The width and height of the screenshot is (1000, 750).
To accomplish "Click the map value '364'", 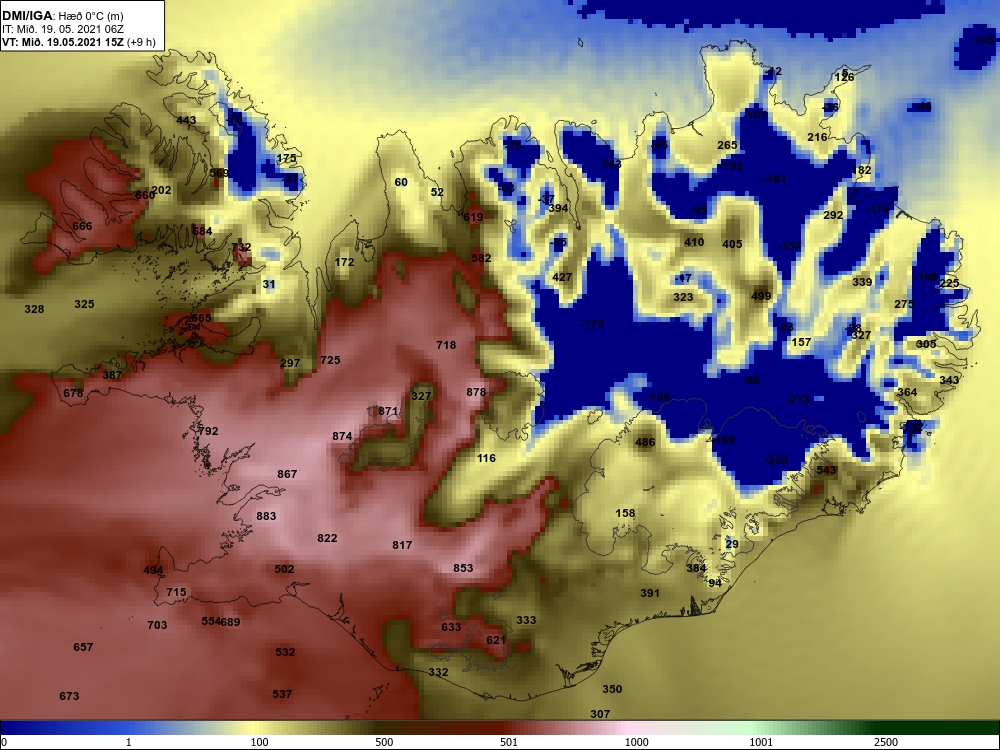I will (x=908, y=392).
